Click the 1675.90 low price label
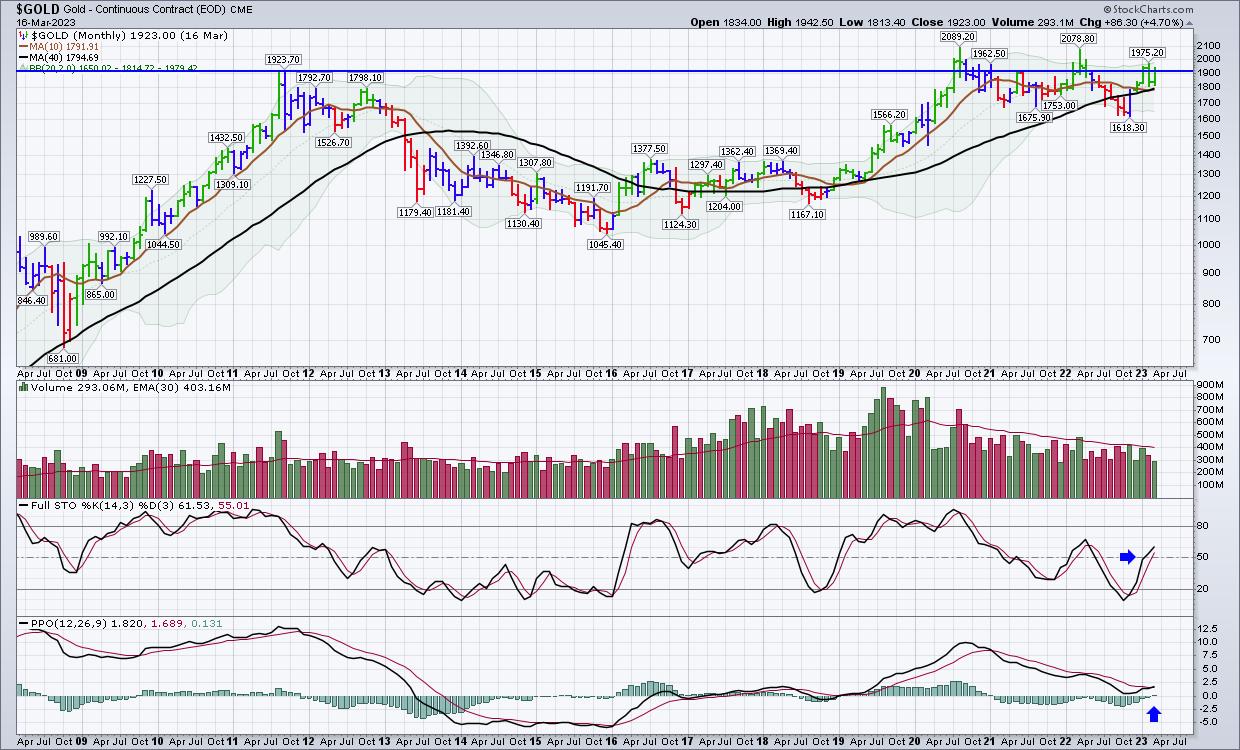 click(1036, 118)
